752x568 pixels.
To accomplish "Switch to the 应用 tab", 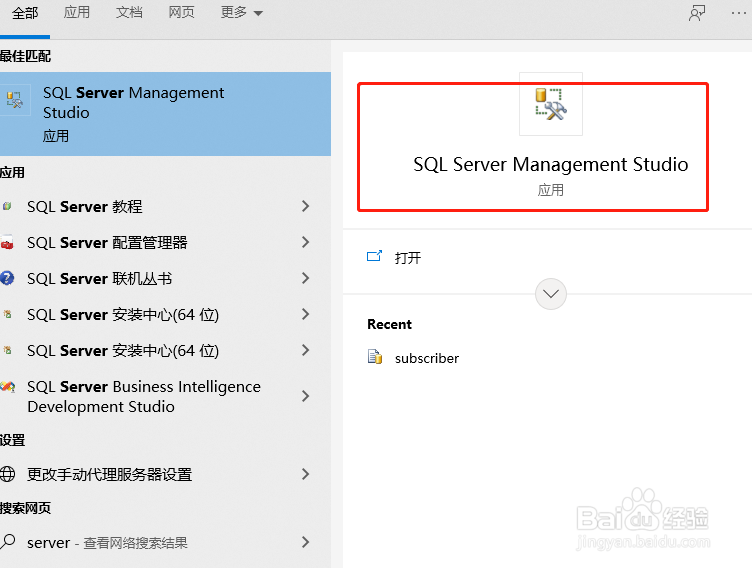I will click(77, 13).
